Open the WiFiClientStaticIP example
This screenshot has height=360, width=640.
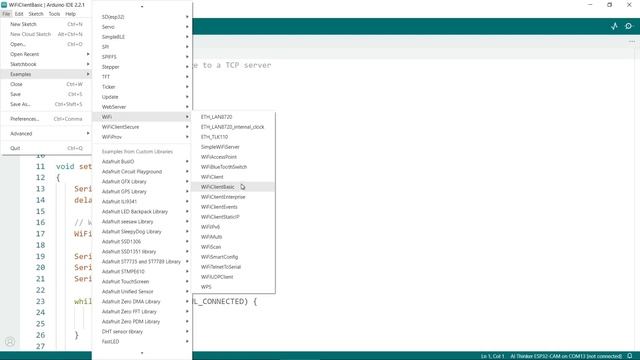pos(233,217)
